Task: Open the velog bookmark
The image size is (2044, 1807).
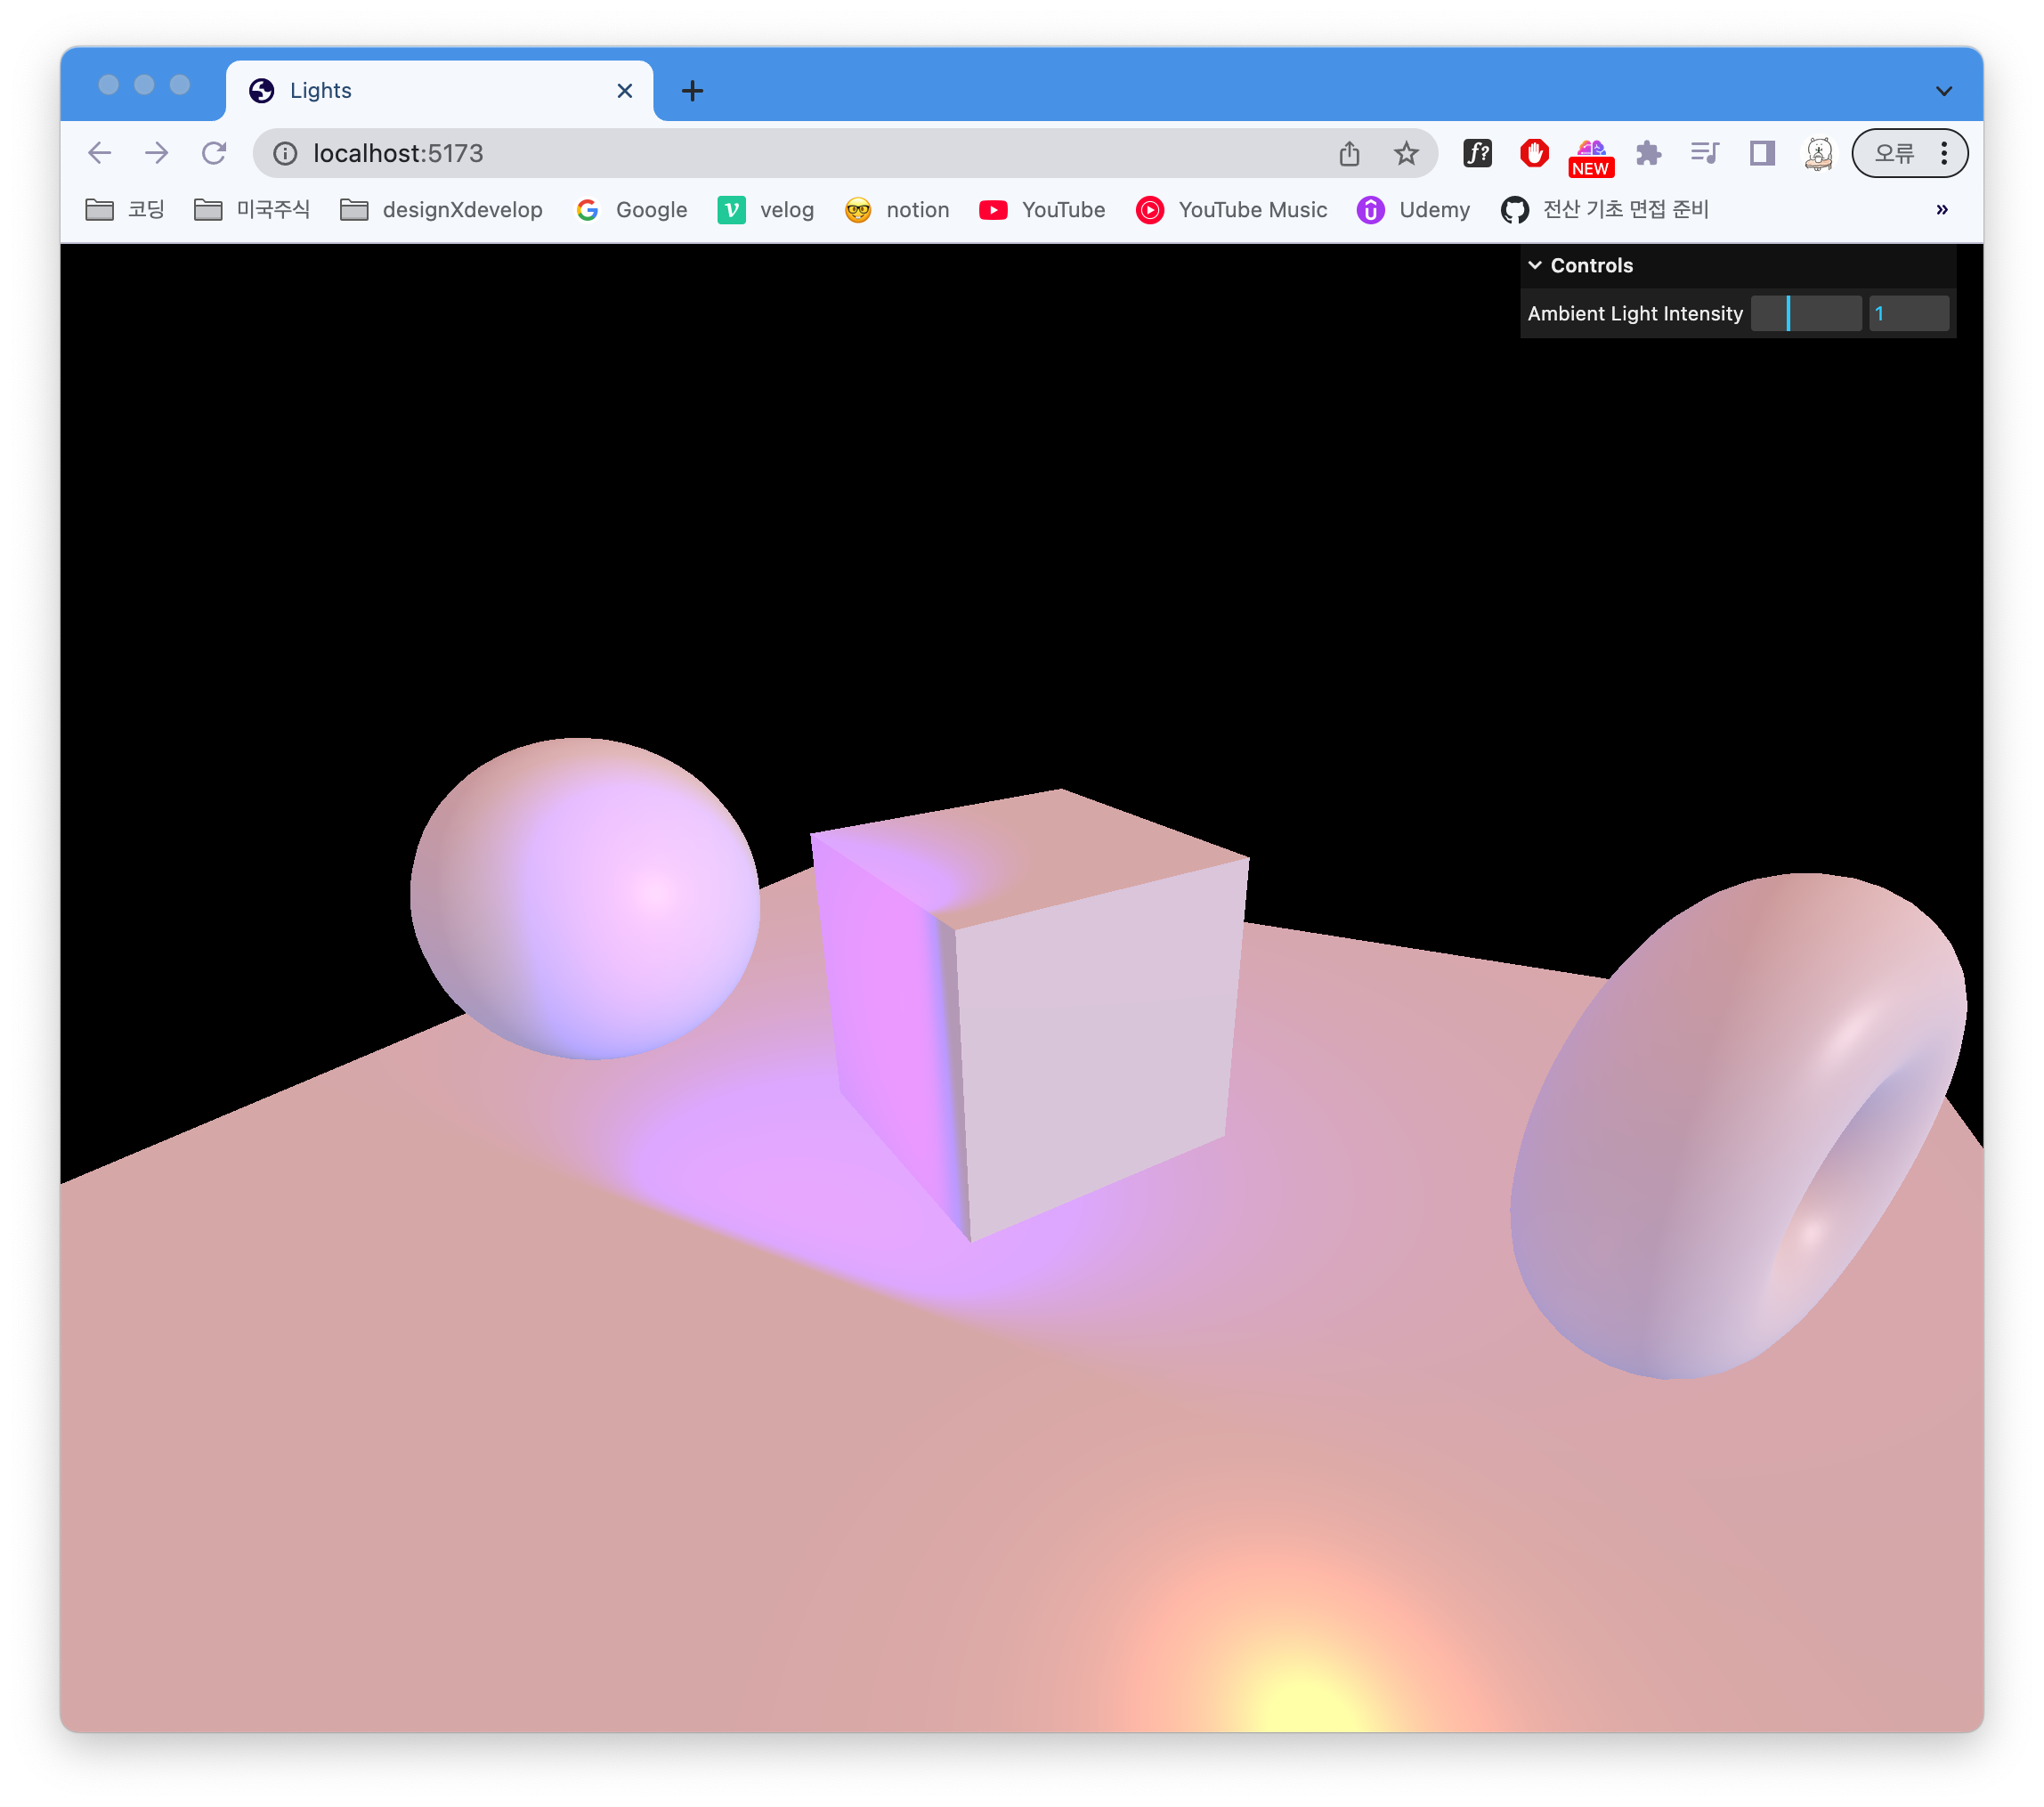Action: (x=766, y=209)
